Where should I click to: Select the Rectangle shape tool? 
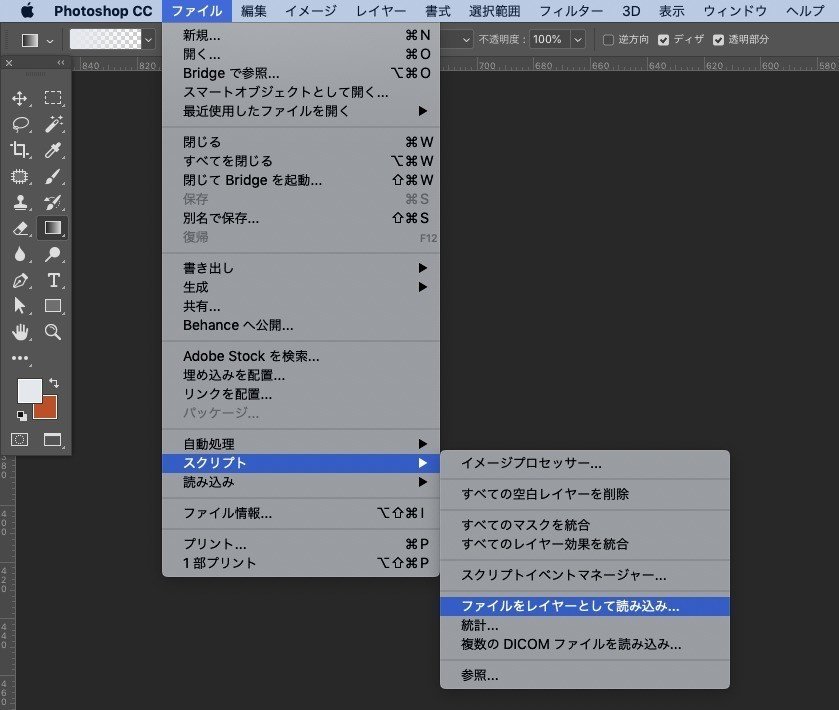click(52, 306)
